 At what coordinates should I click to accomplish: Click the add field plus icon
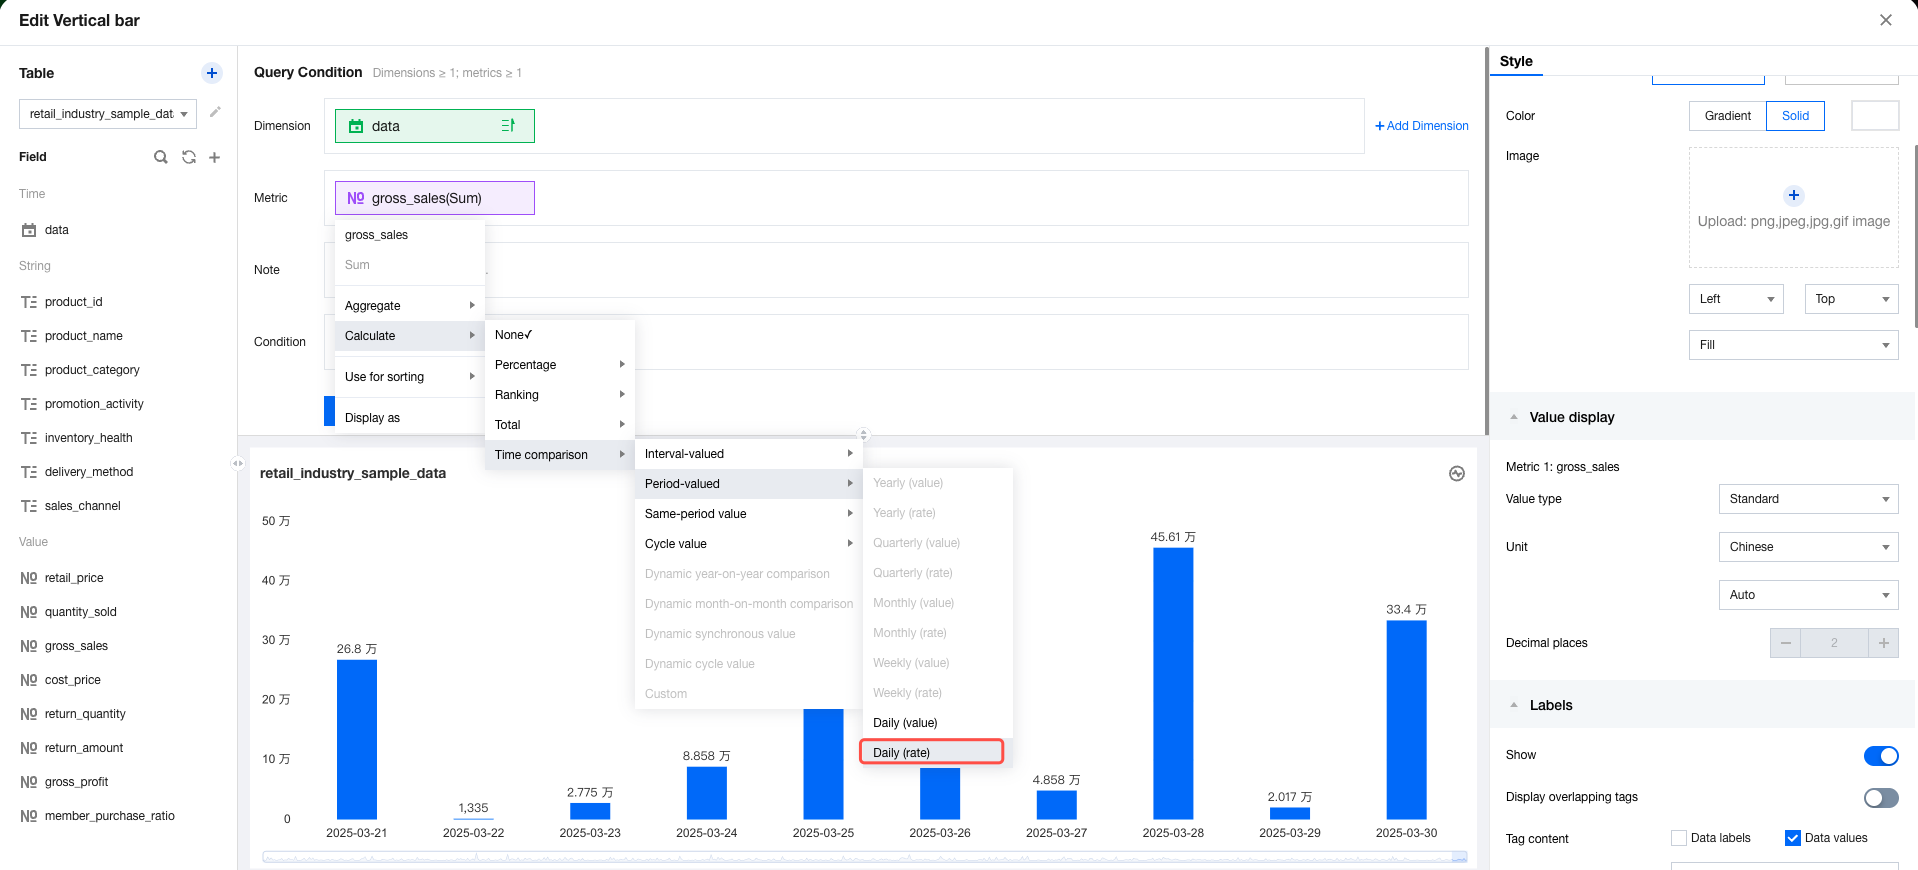tap(214, 157)
